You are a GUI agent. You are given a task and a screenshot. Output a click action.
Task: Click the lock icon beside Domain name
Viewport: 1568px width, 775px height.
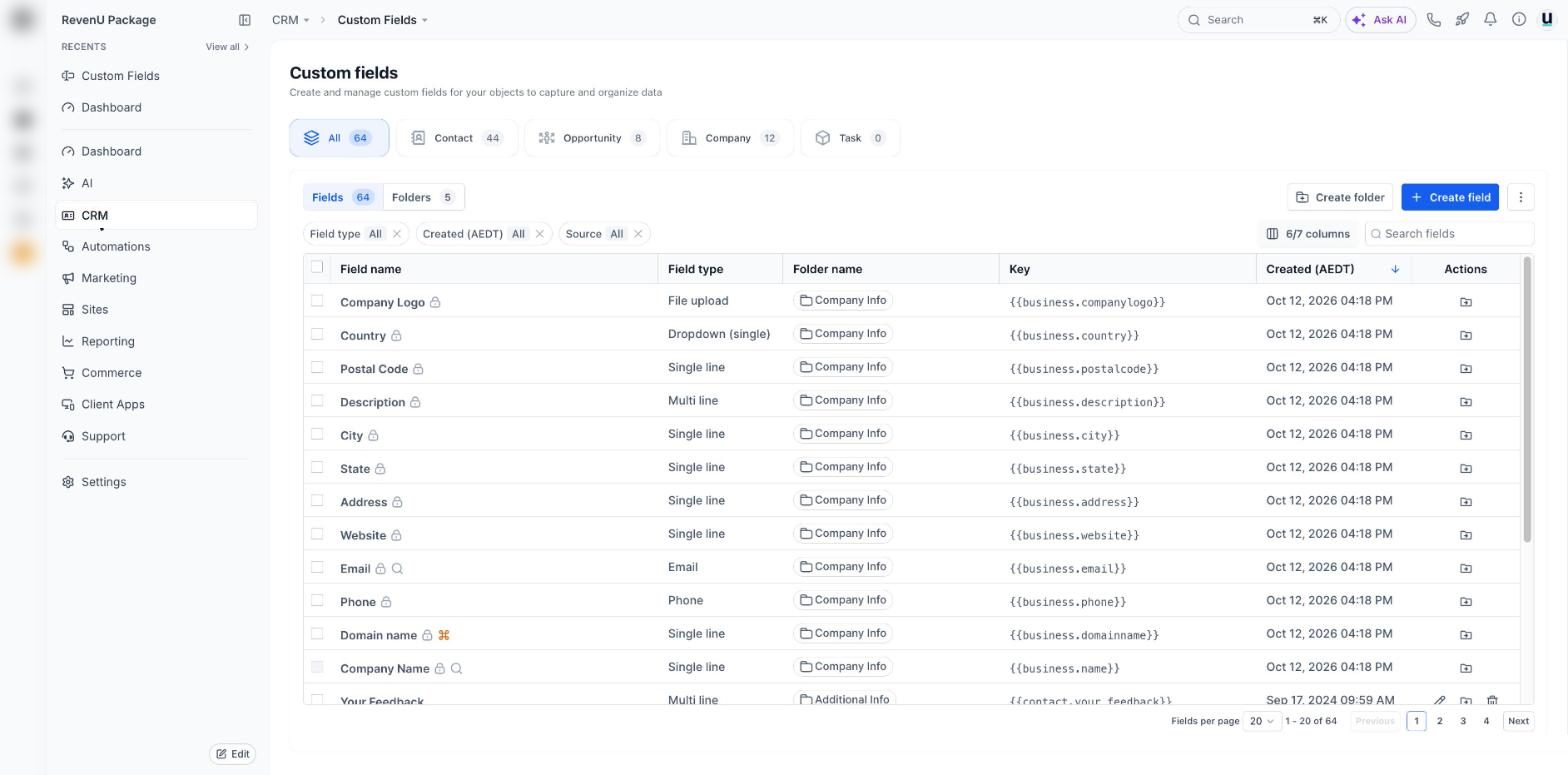tap(427, 635)
